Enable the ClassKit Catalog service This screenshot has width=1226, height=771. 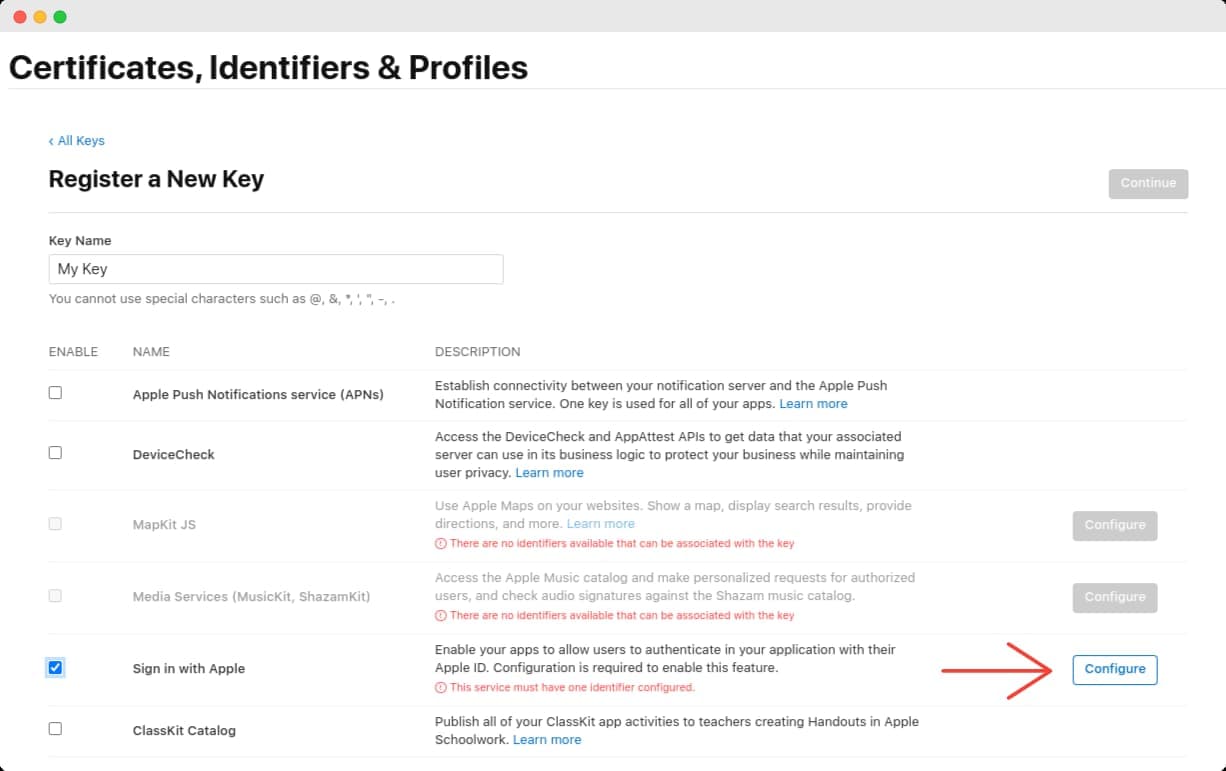(55, 730)
